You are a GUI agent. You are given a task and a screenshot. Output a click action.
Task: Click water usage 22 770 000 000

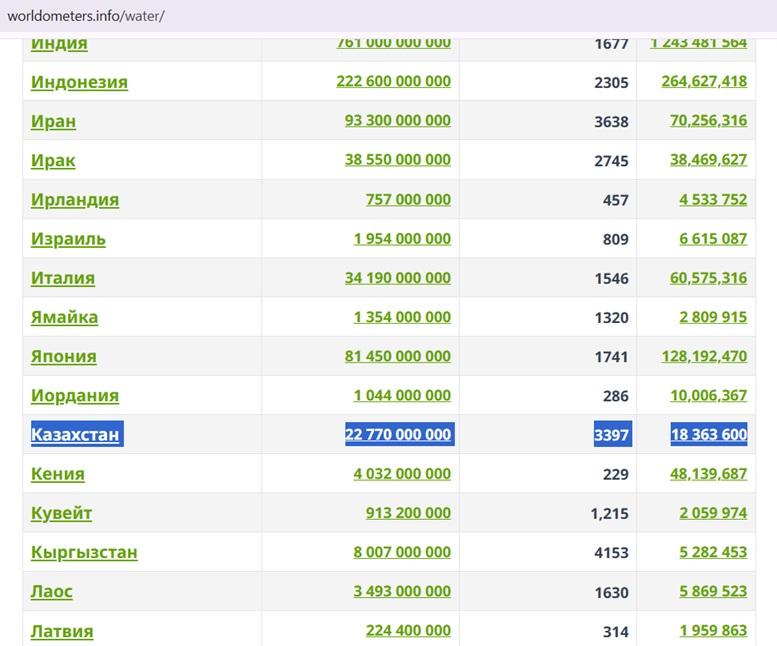tap(398, 434)
